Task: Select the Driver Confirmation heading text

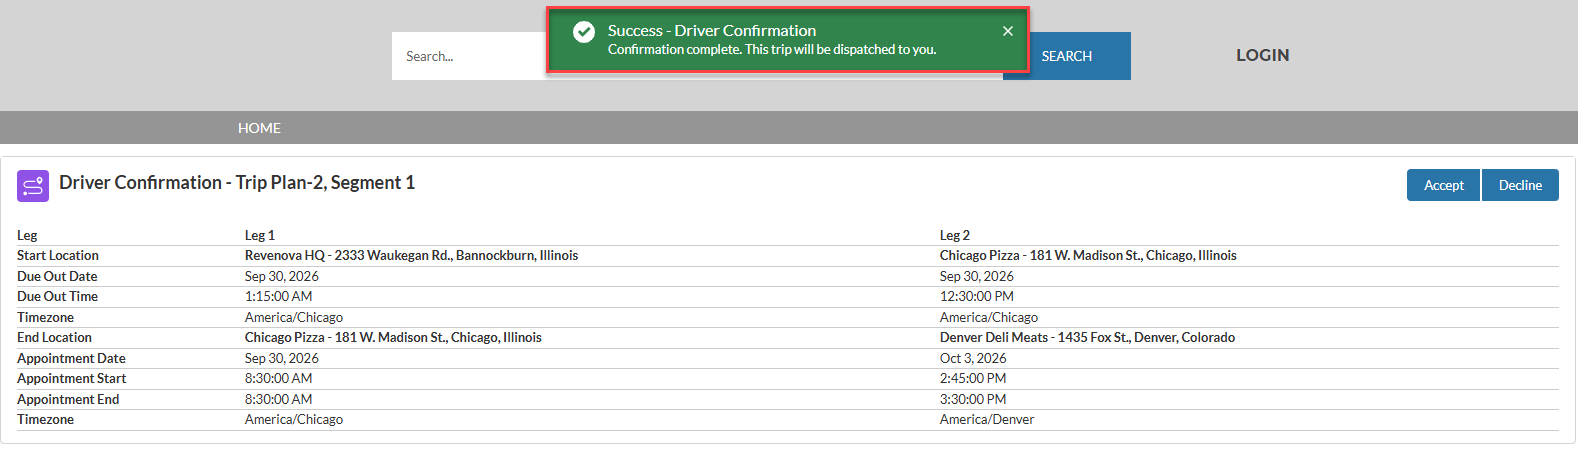Action: click(x=237, y=183)
